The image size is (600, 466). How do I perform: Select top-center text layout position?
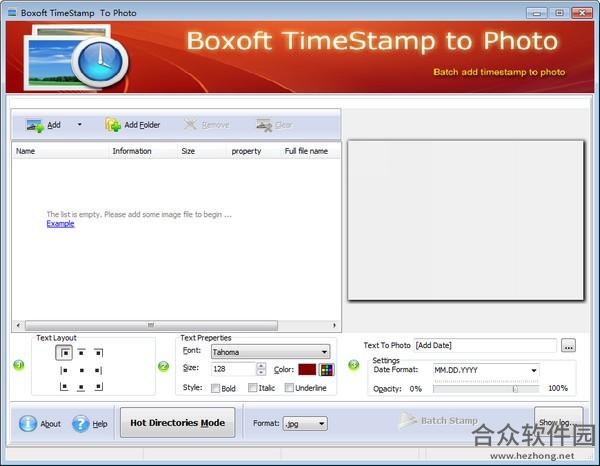(81, 352)
